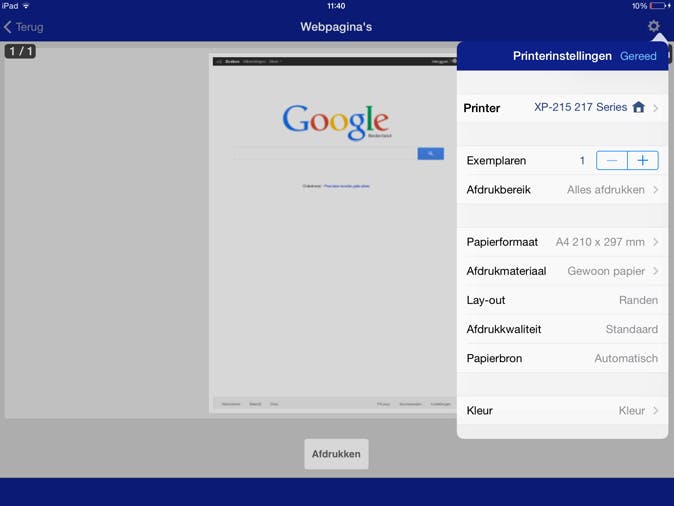Go back with the Terug button
Viewport: 674px width, 506px height.
[x=24, y=27]
